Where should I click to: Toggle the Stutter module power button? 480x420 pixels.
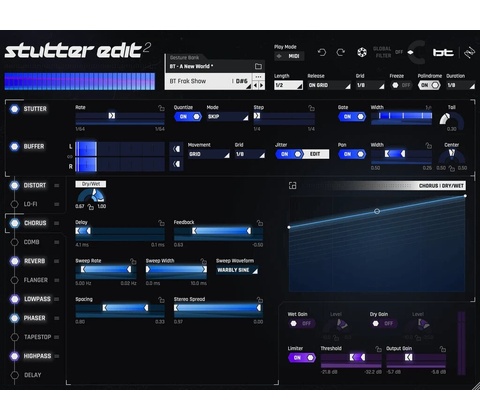(x=14, y=109)
